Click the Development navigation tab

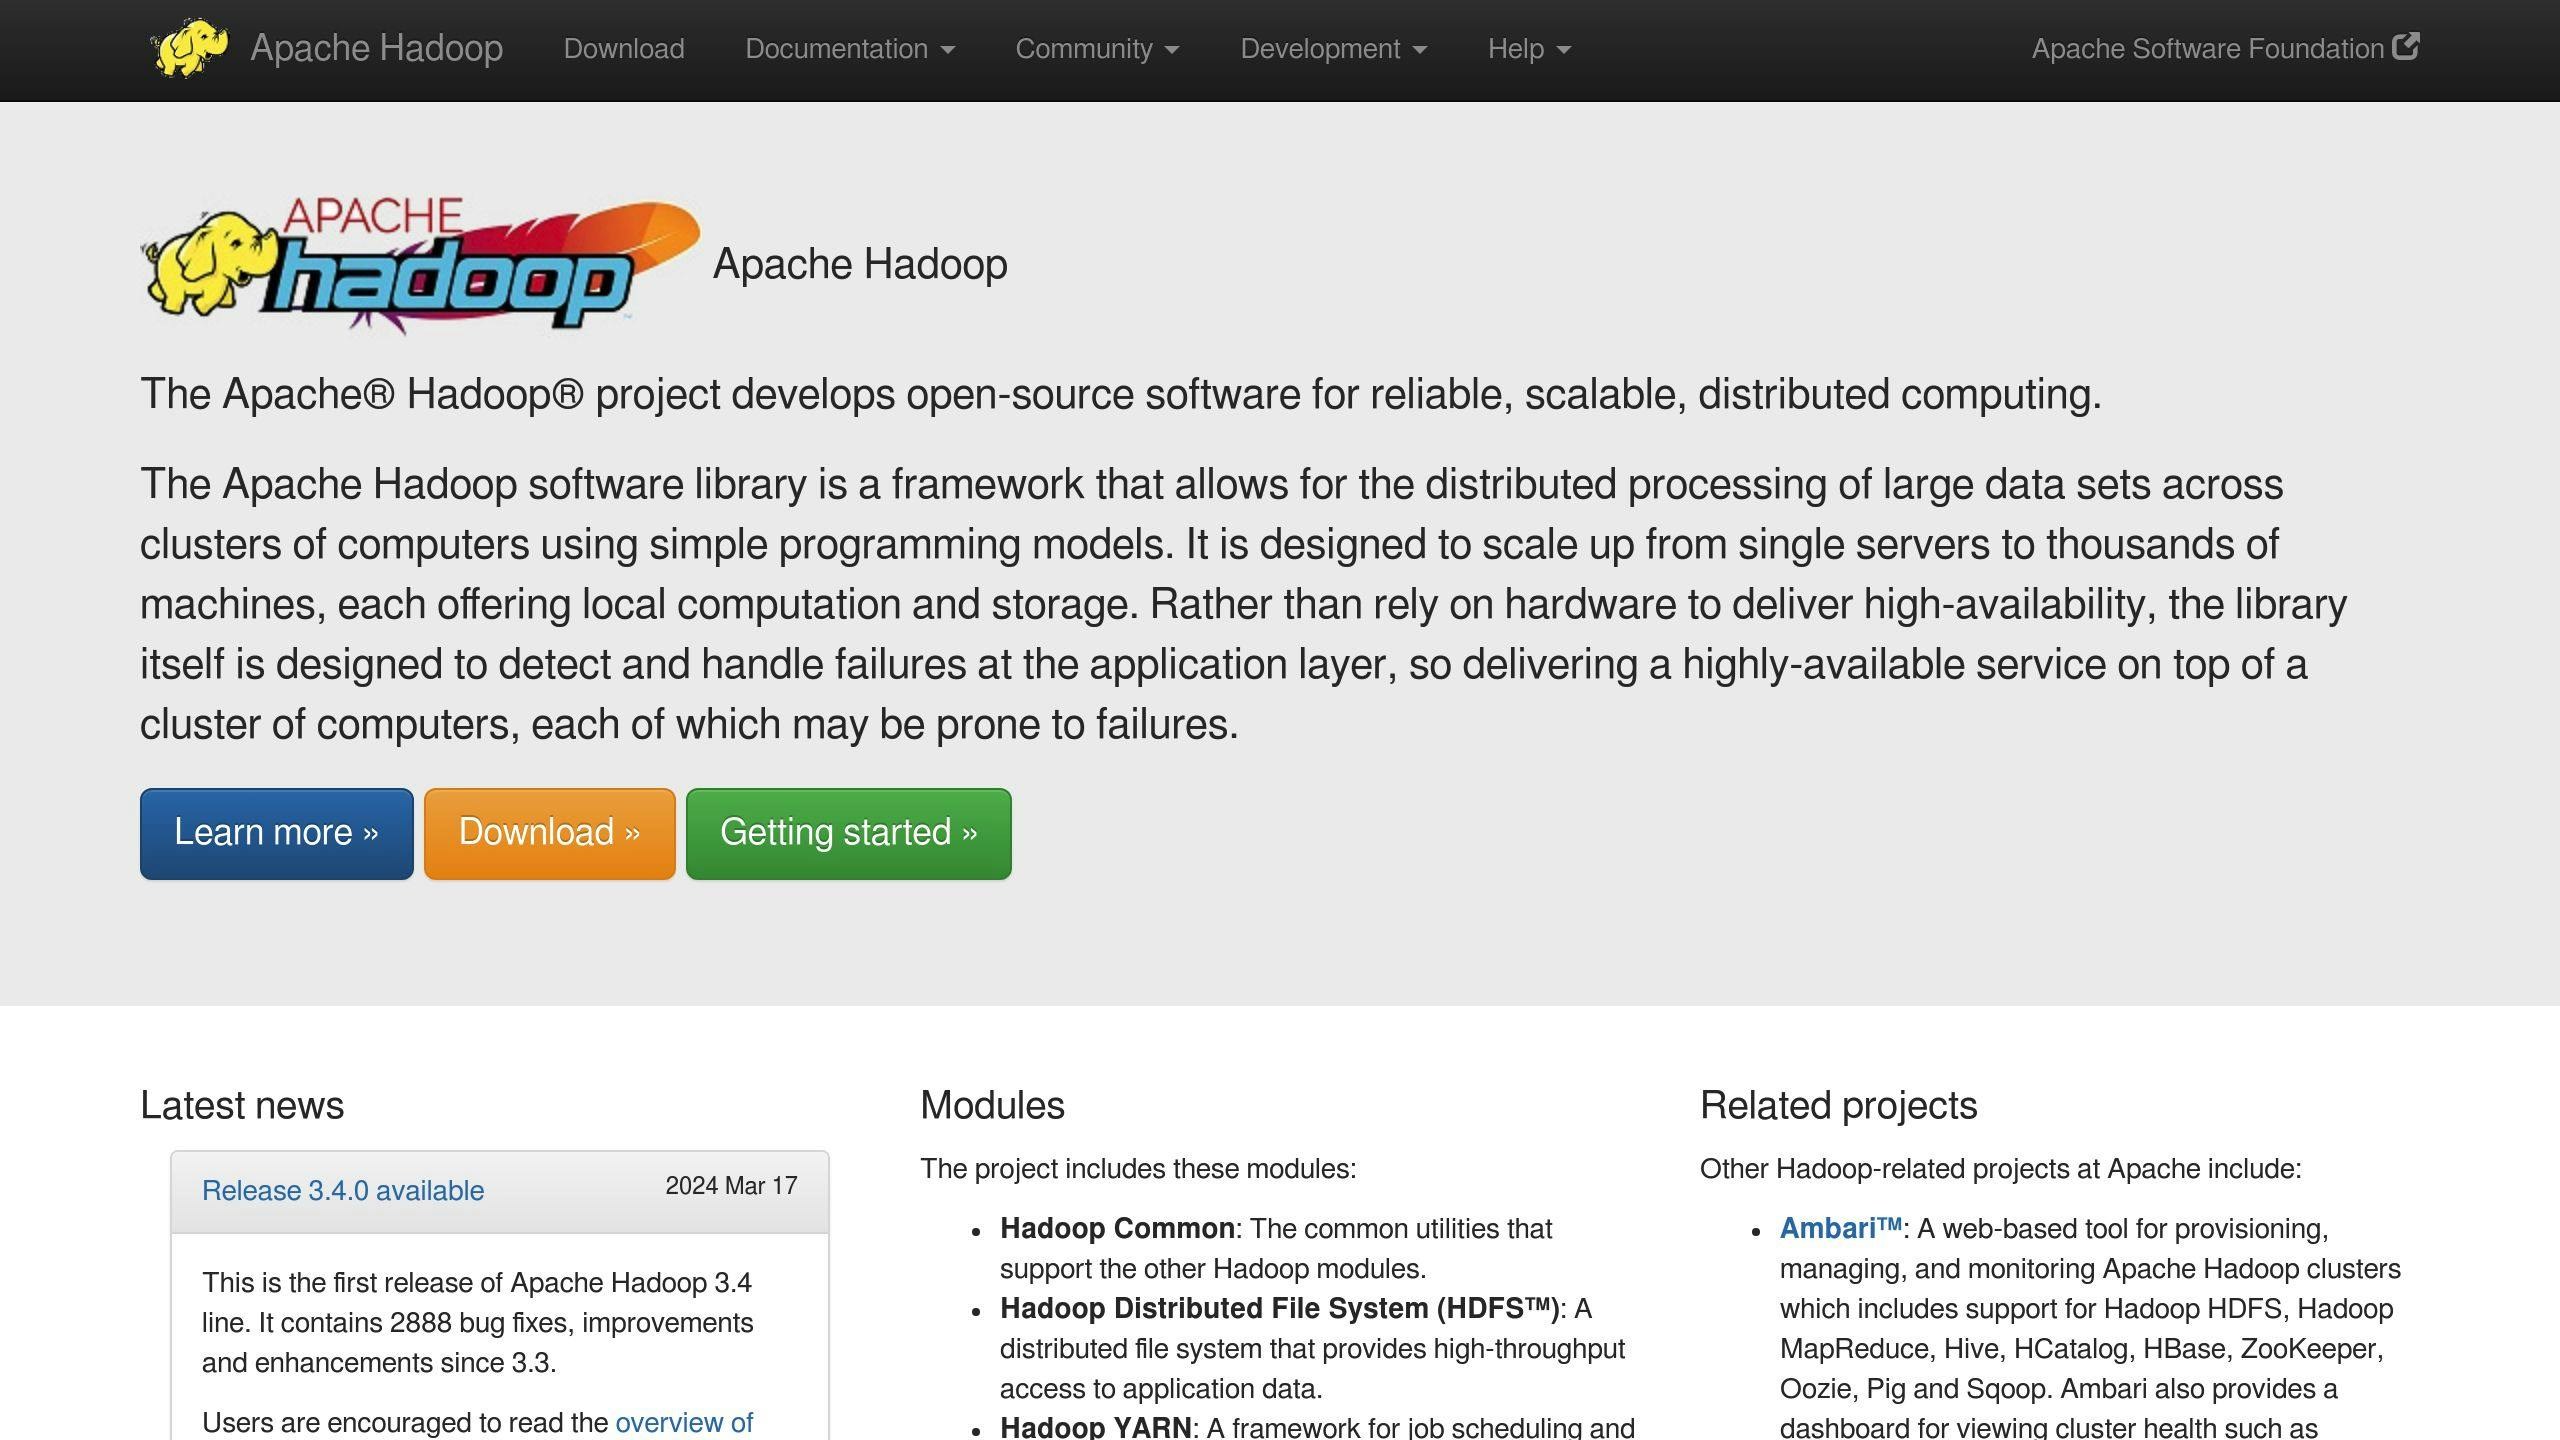[x=1333, y=47]
